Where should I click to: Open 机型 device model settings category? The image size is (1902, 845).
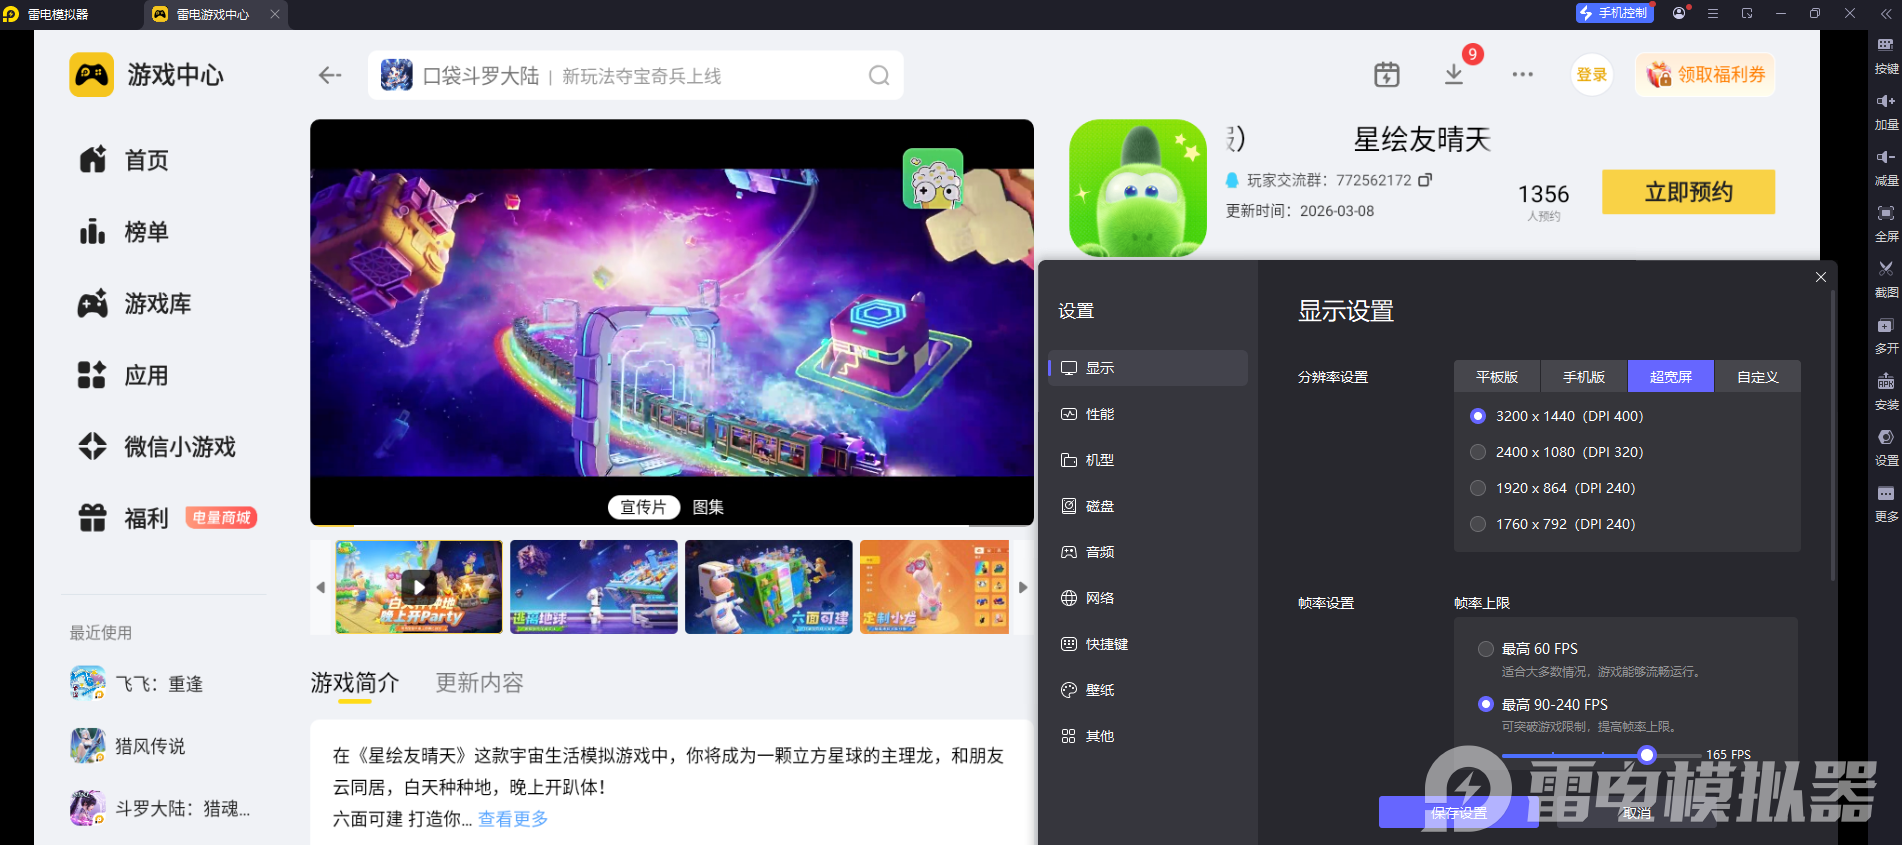point(1148,460)
